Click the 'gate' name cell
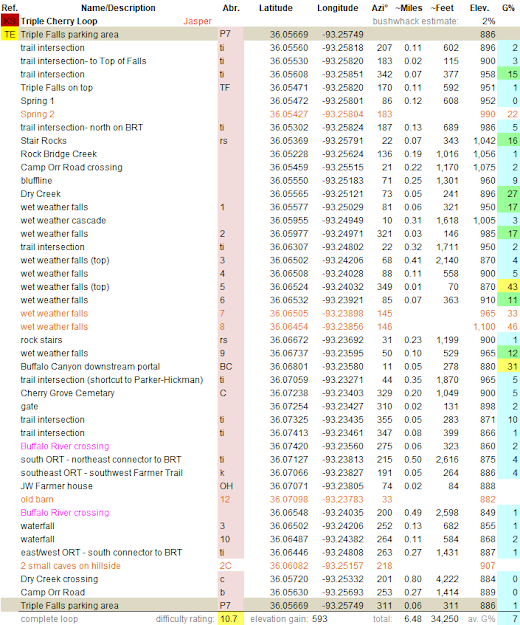 tap(29, 407)
